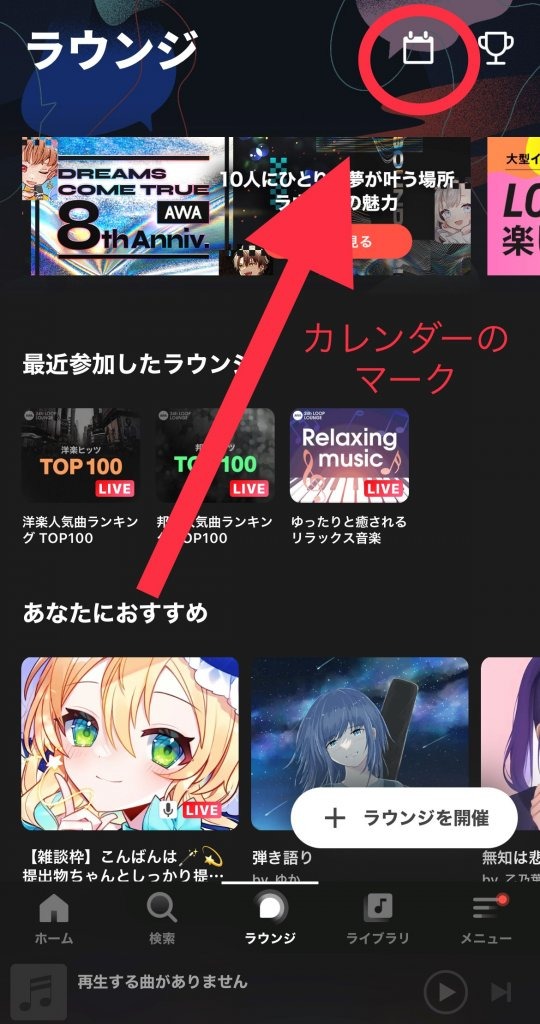
Task: Open the 洋楽ヒッツ TOP 100 lounge
Action: [80, 455]
